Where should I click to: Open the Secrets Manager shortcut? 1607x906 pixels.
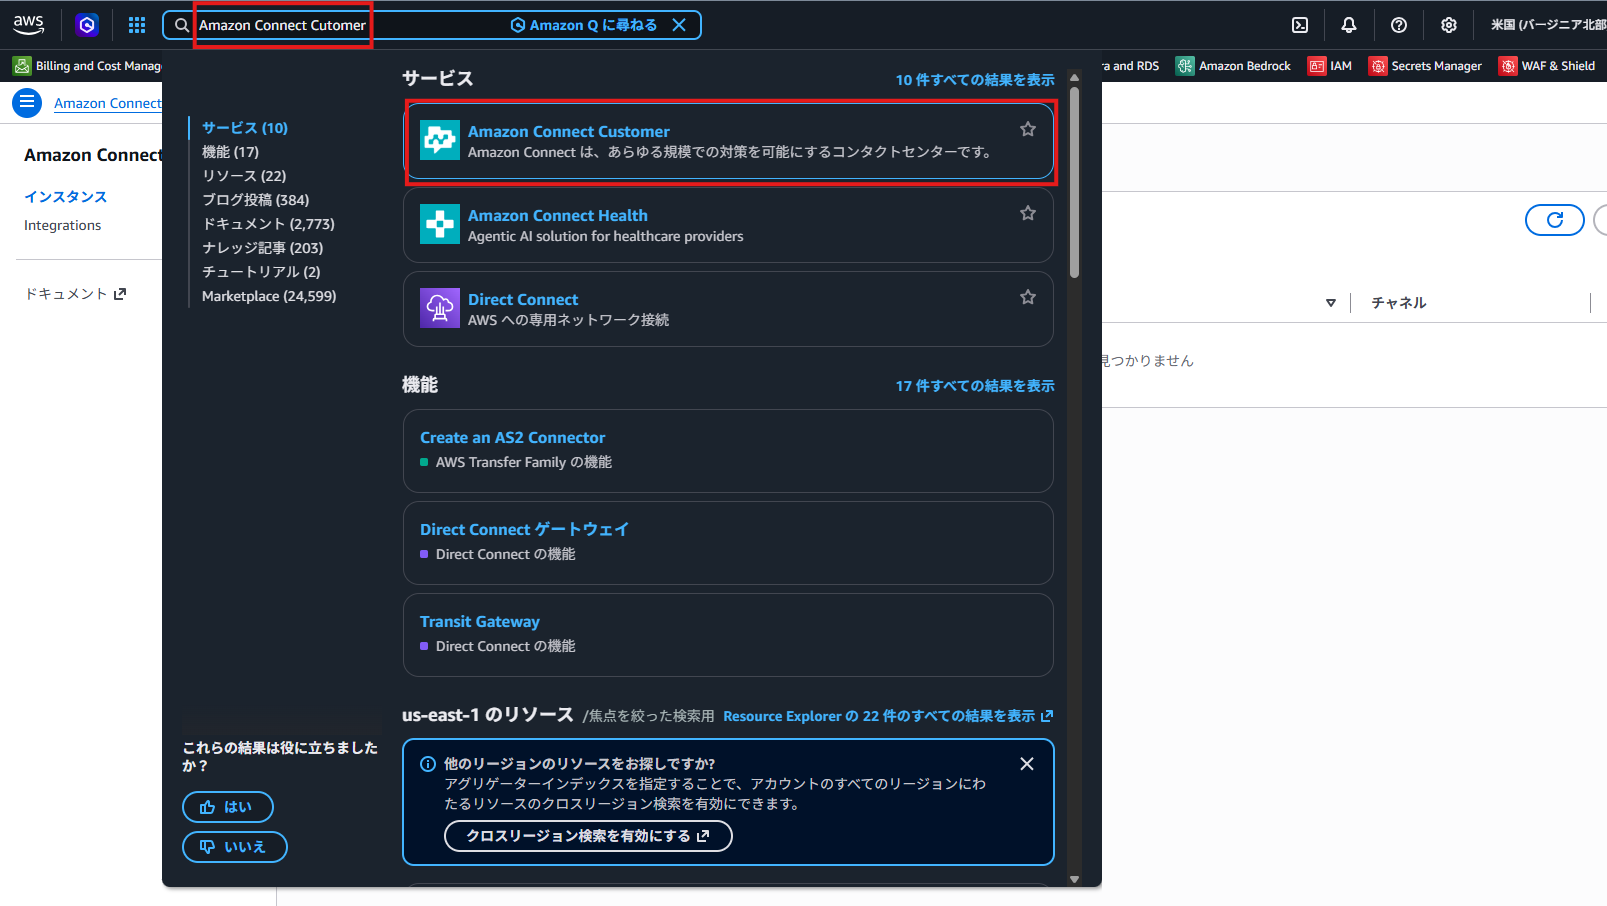[1425, 66]
